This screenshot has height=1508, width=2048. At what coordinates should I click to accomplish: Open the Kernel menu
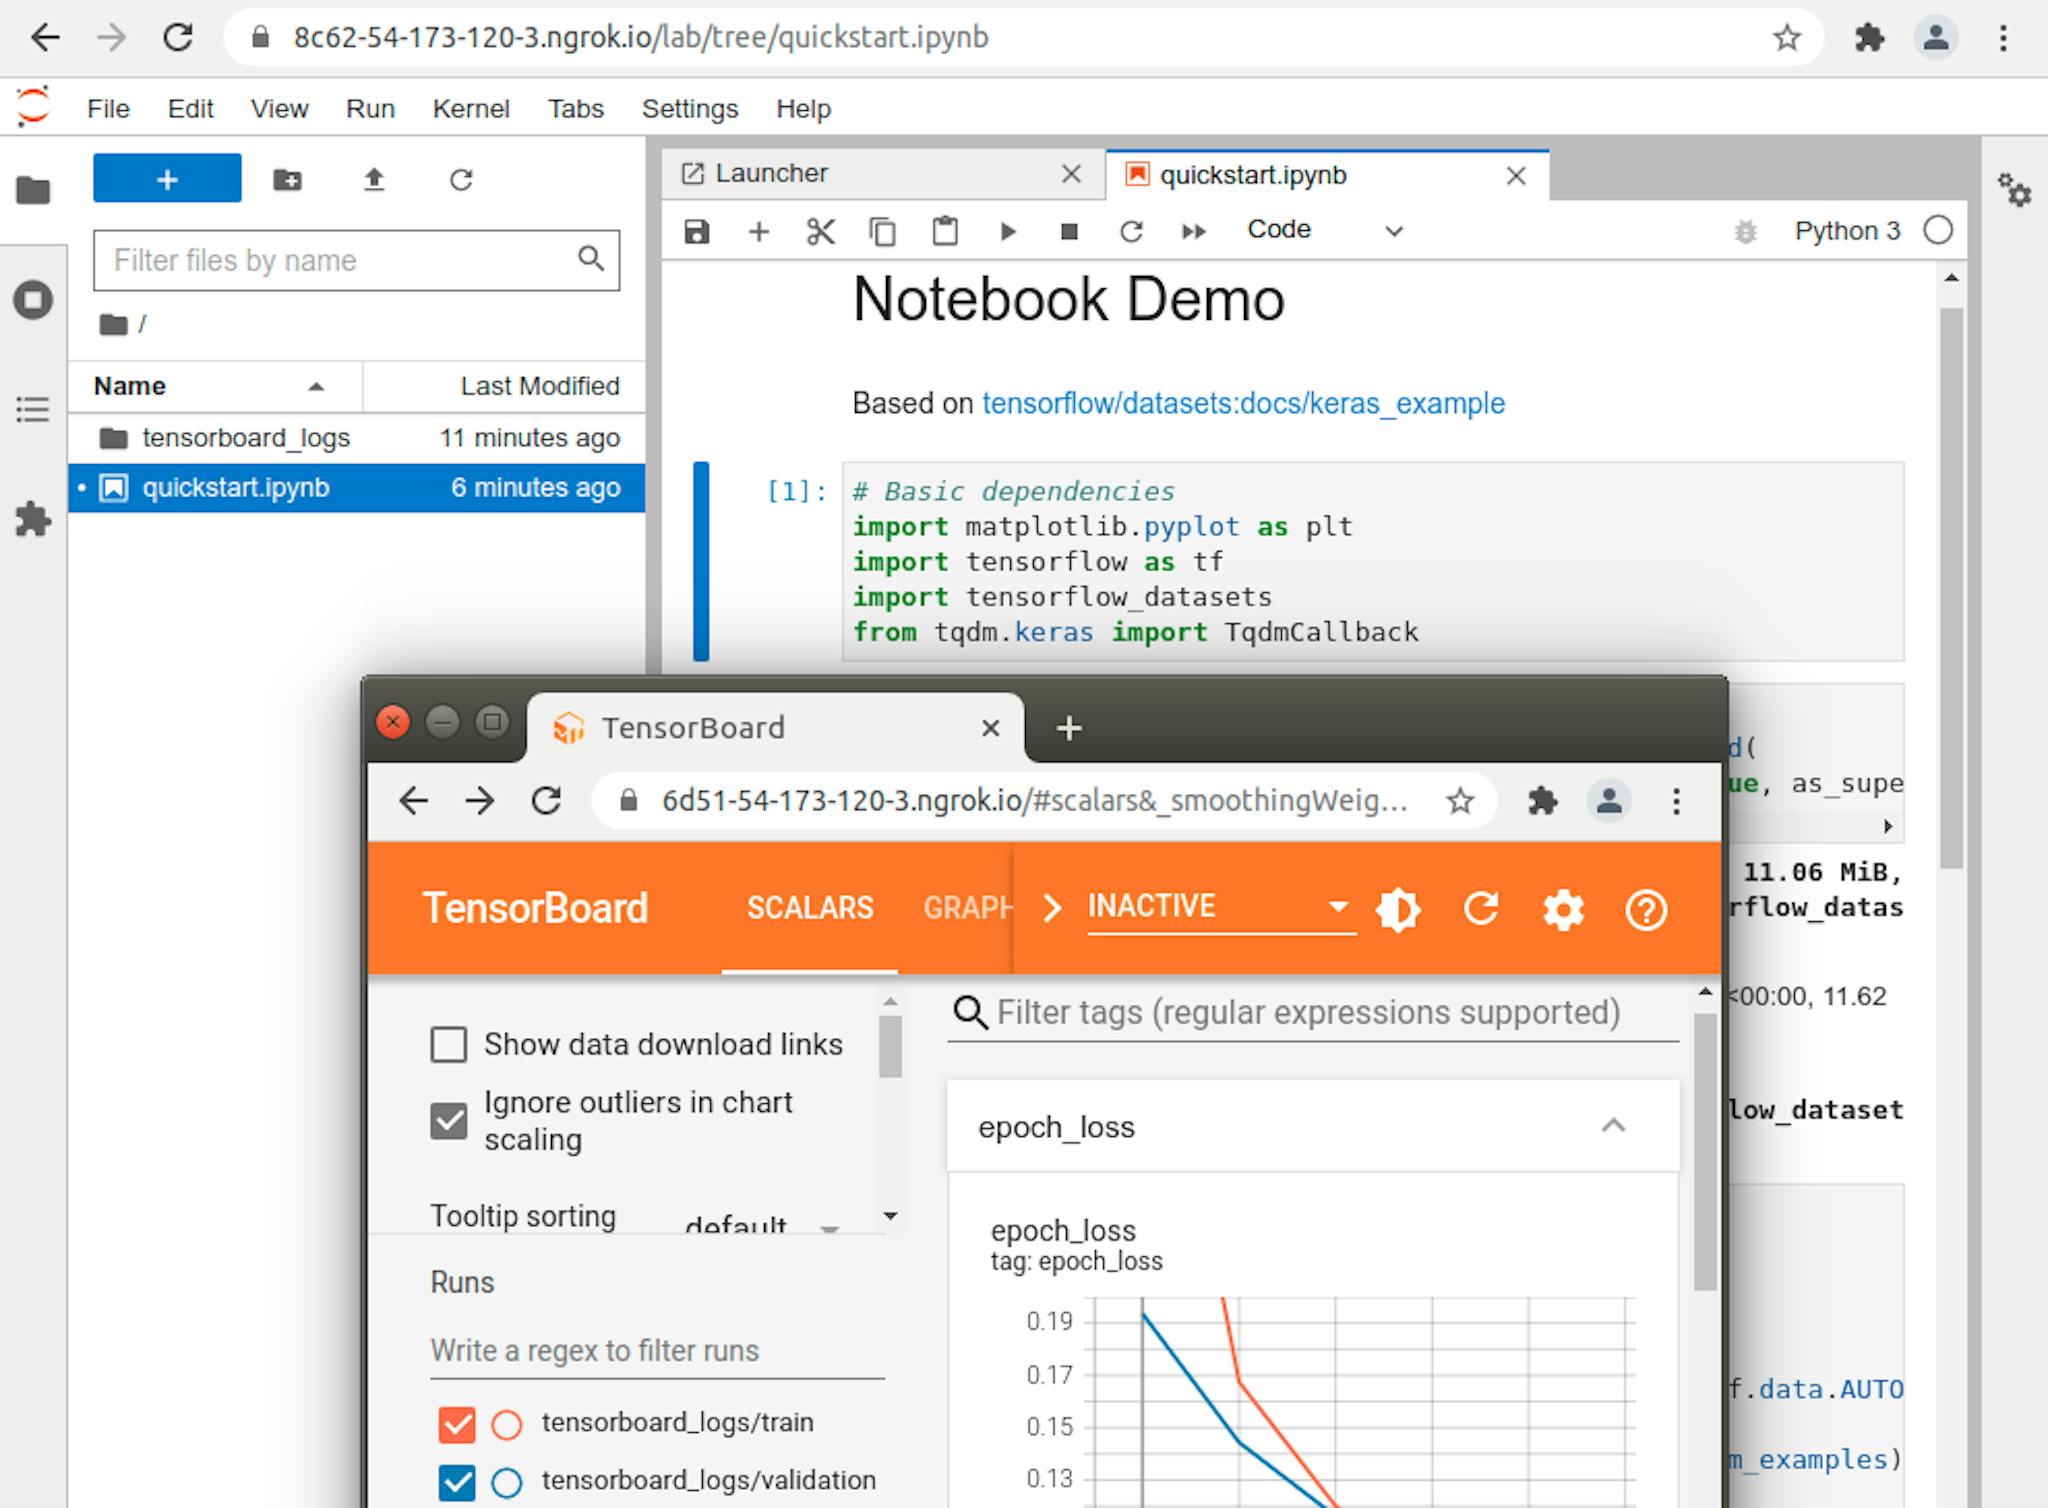[470, 108]
